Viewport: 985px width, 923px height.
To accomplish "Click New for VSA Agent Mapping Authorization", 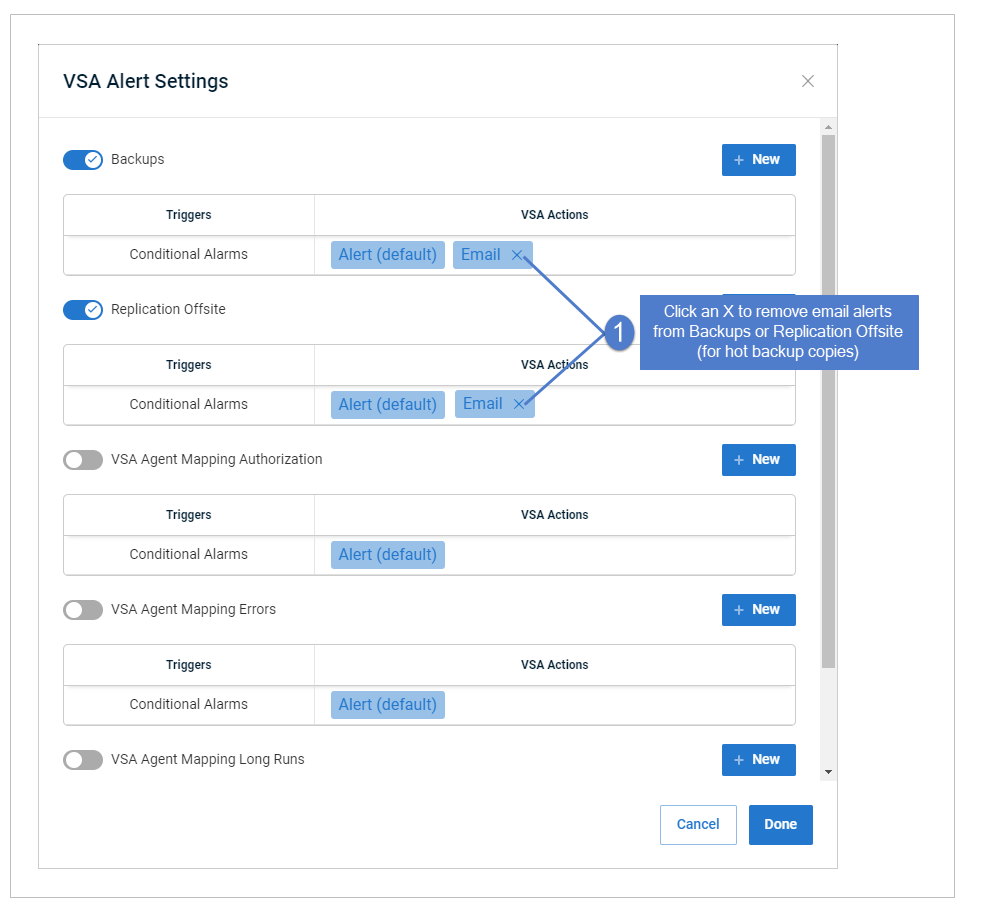I will click(x=758, y=460).
